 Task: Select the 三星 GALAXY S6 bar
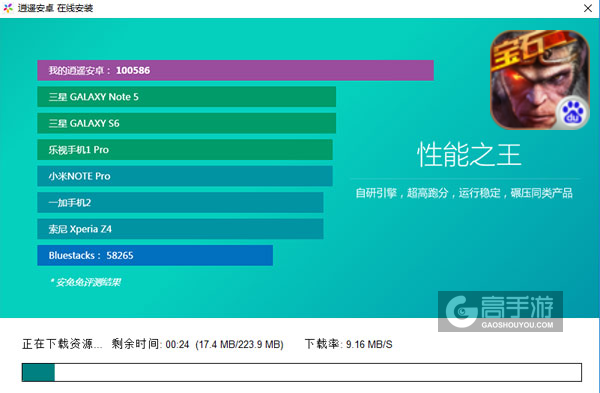coord(186,123)
